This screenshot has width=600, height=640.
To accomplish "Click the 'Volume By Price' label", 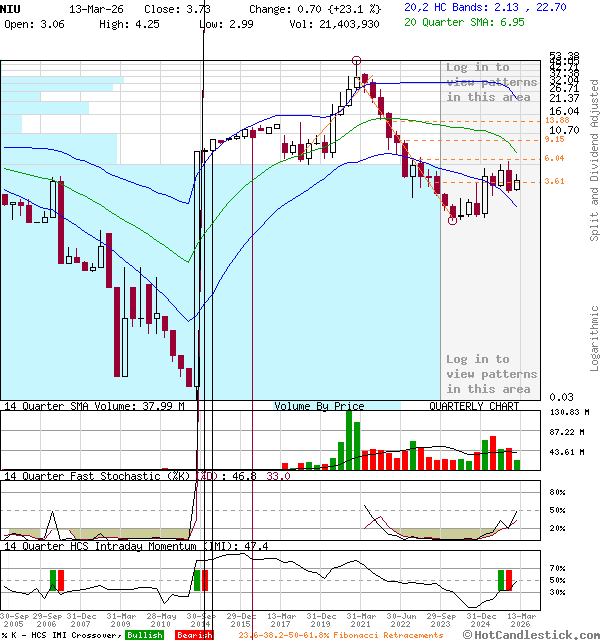I will [x=319, y=406].
